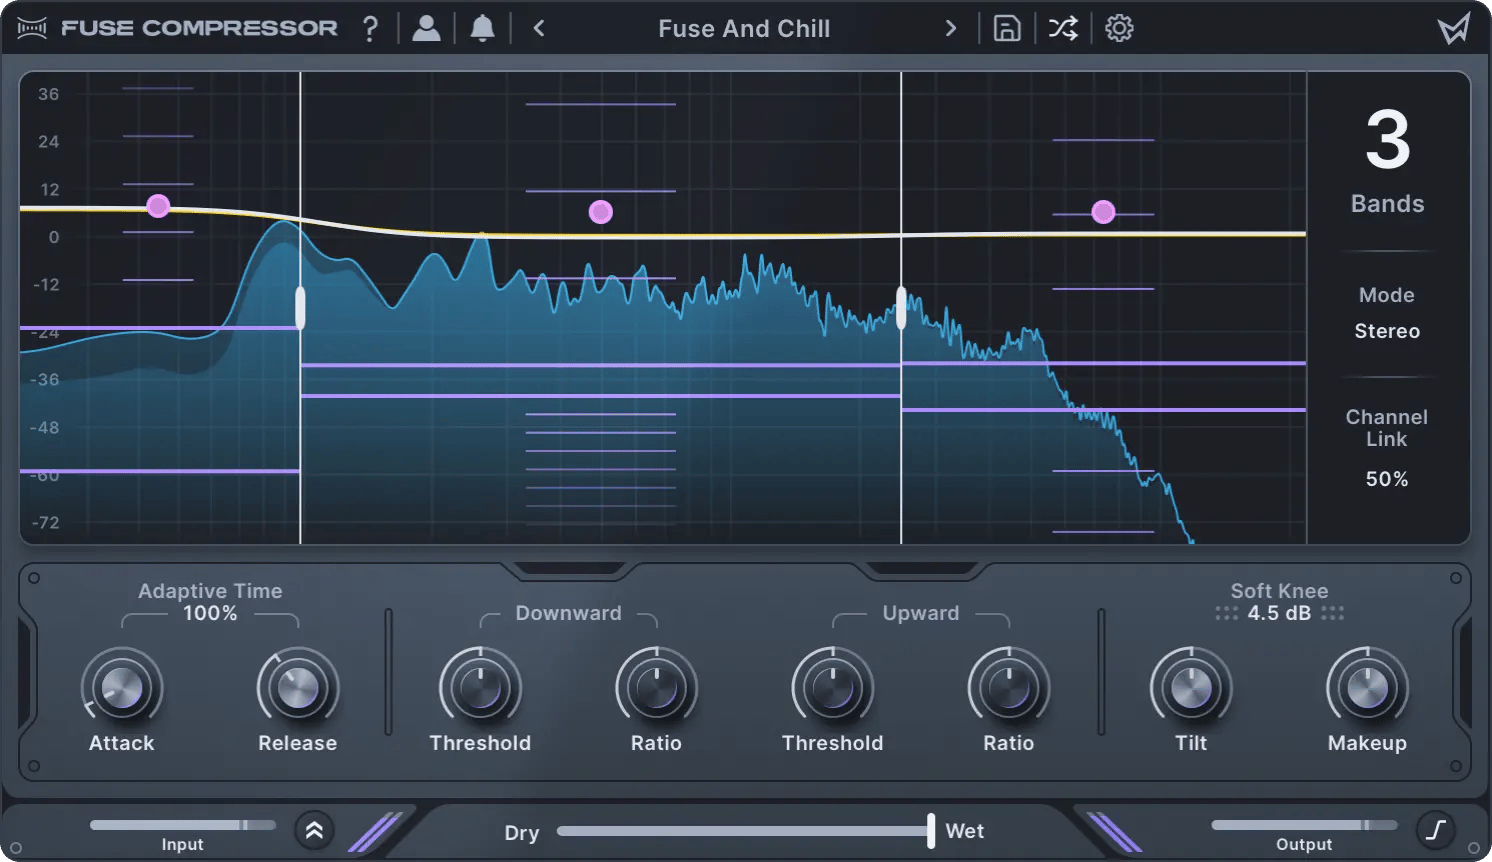Image resolution: width=1492 pixels, height=862 pixels.
Task: Open the help question mark icon
Action: tap(370, 28)
